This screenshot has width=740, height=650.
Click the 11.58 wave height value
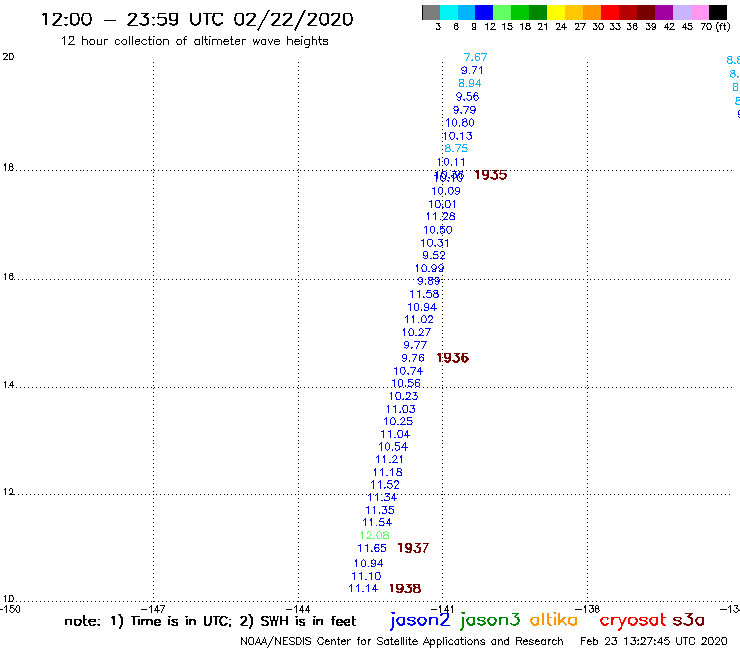[x=424, y=294]
